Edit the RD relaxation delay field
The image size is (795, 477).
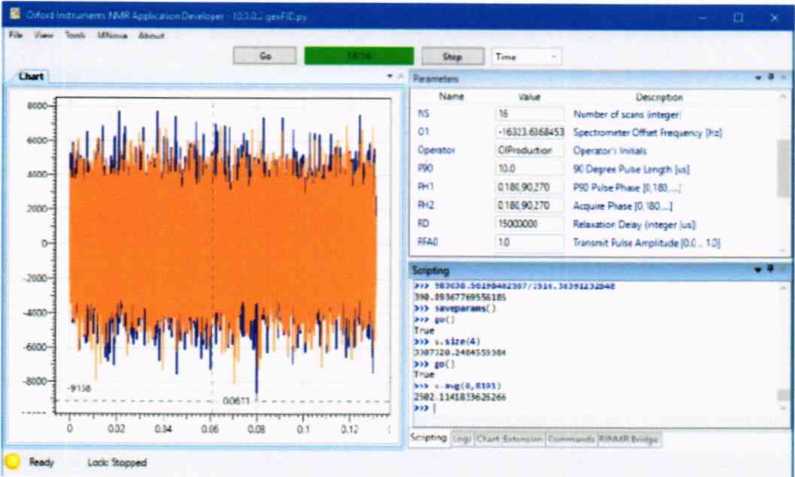pos(529,224)
